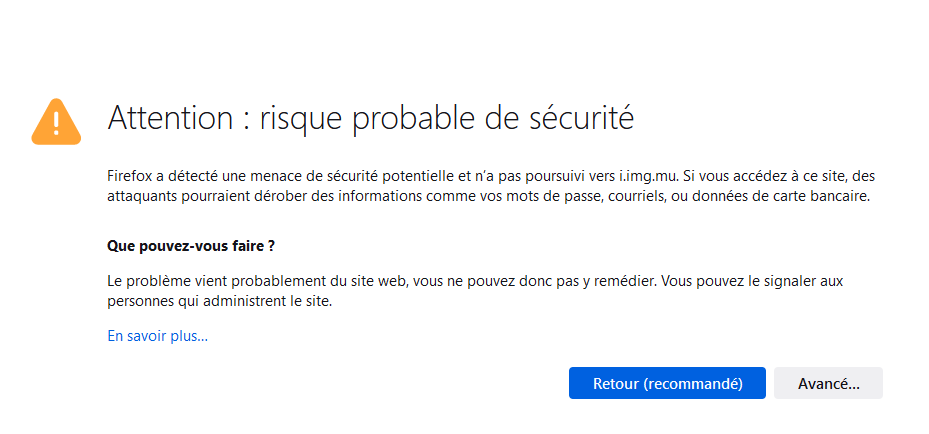Click the "Que pouvez-vous faire ?" subheading
The image size is (929, 434).
coord(190,245)
